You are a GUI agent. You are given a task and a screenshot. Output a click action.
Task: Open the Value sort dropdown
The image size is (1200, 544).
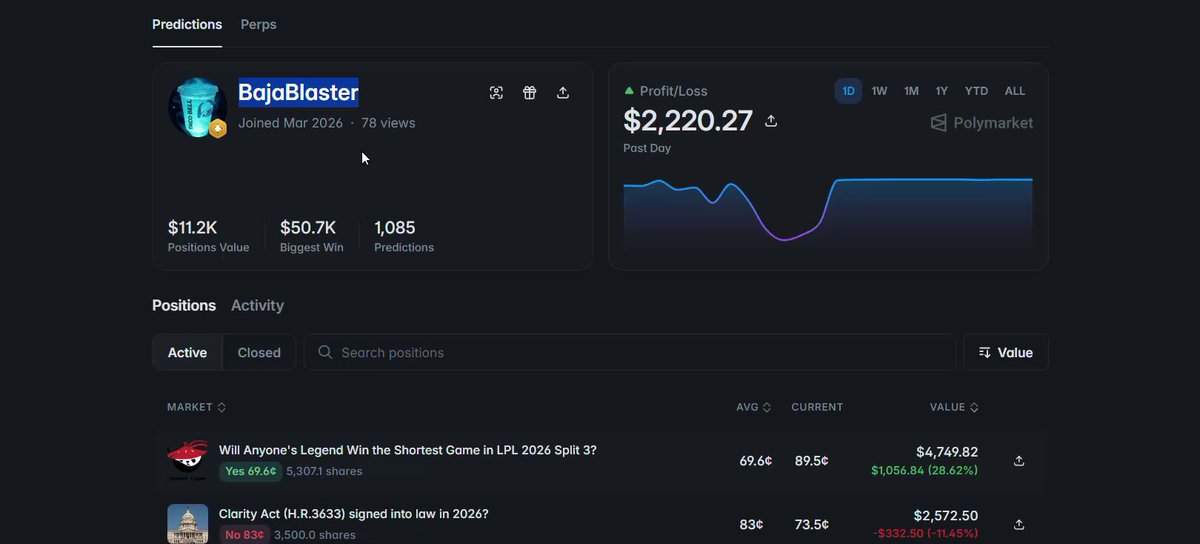(x=1006, y=352)
